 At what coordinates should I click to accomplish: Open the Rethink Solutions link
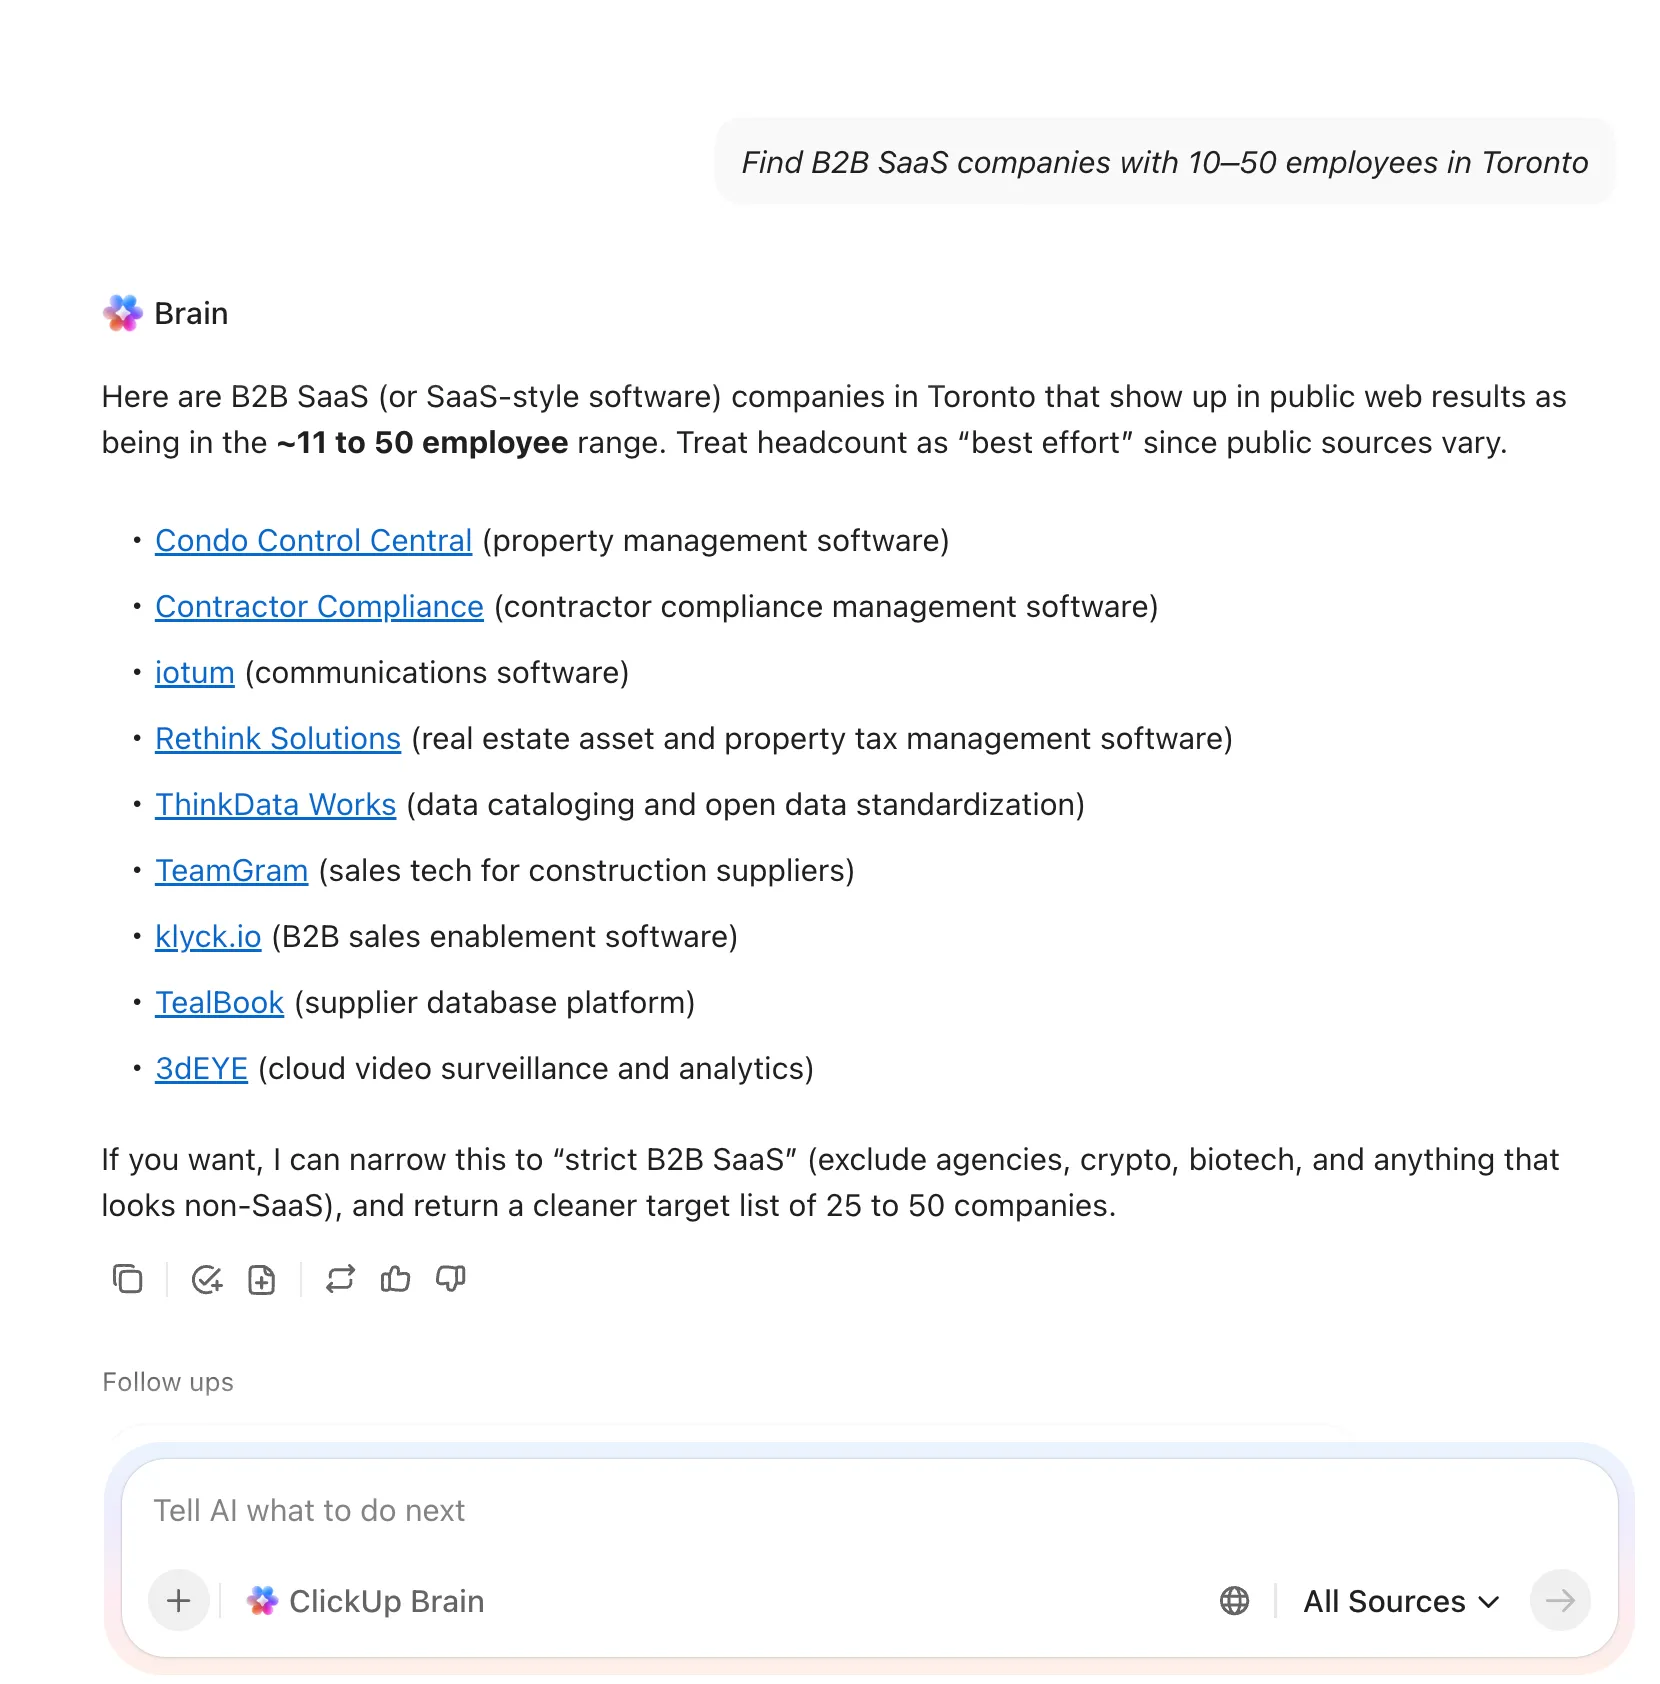pos(278,738)
